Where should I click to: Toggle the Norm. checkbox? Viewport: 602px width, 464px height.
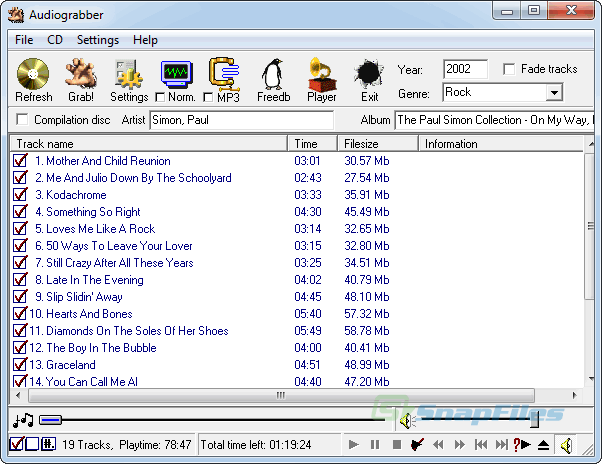(160, 97)
